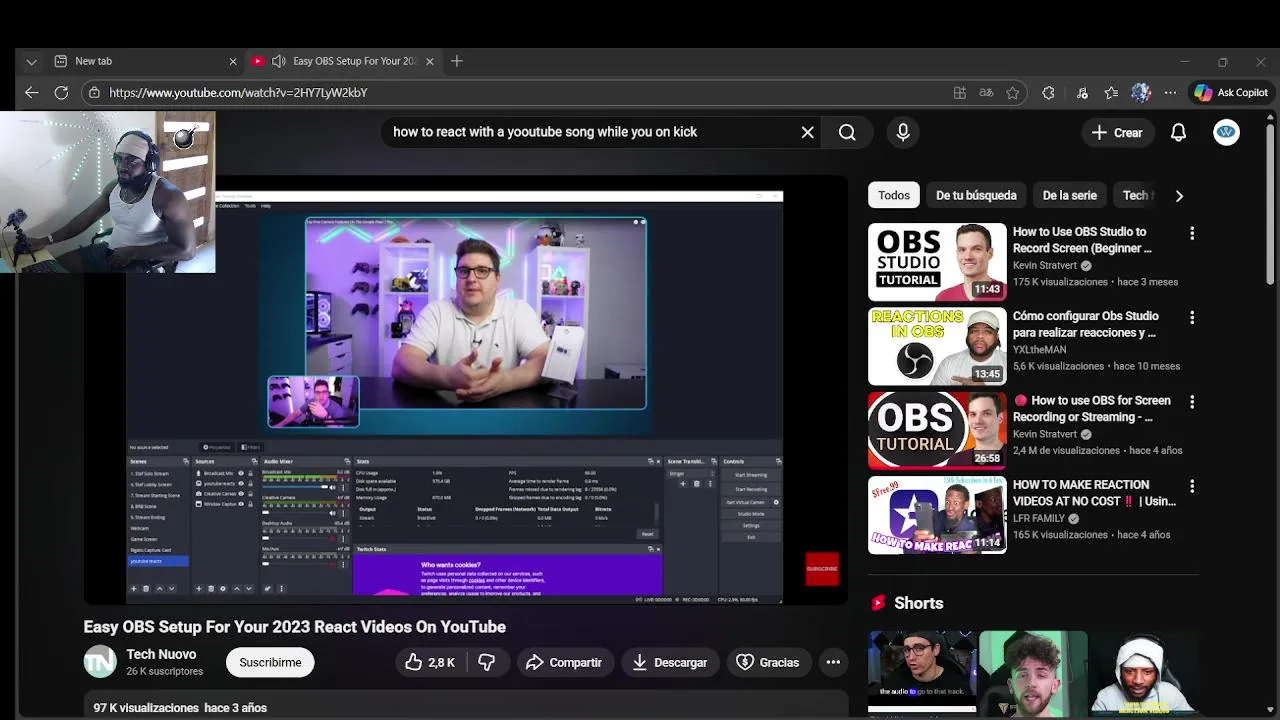Click the translate page icon

coord(986,92)
